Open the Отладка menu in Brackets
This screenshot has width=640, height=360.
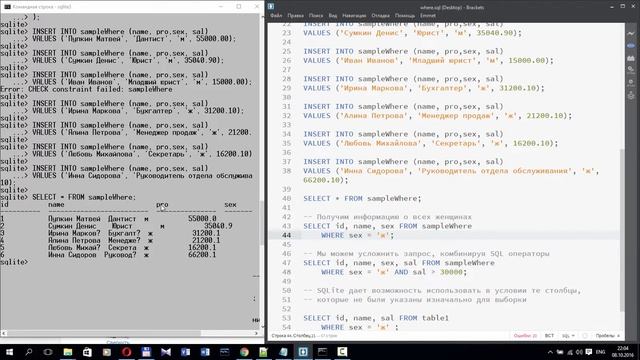click(x=380, y=16)
